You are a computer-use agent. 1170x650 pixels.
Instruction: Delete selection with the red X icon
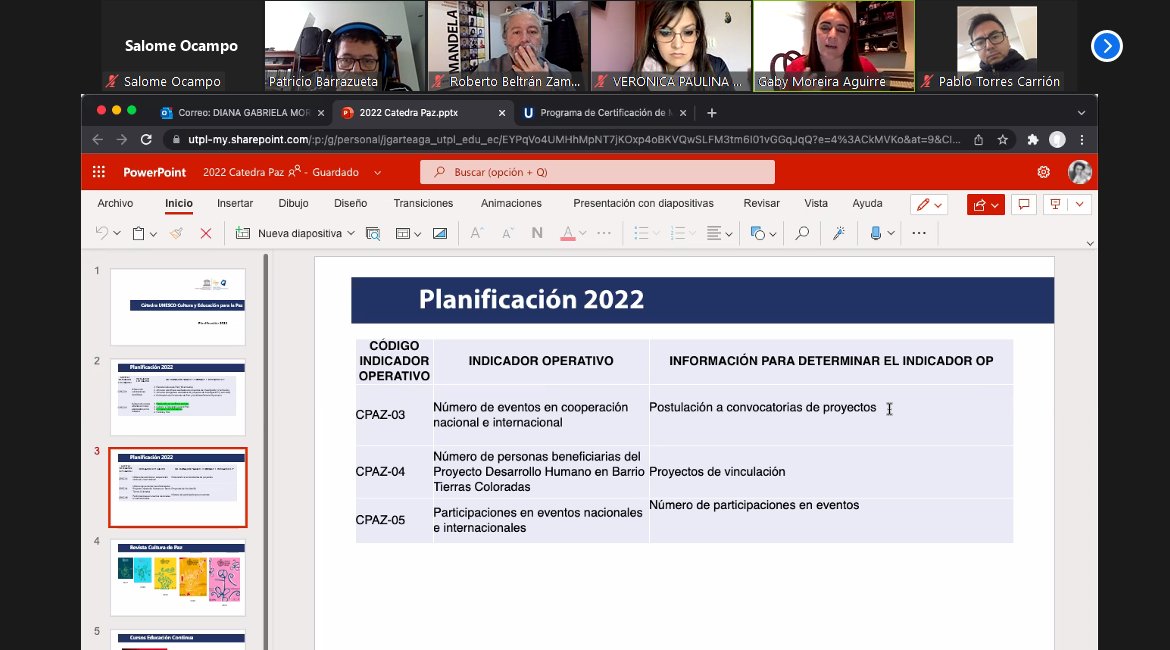click(206, 234)
